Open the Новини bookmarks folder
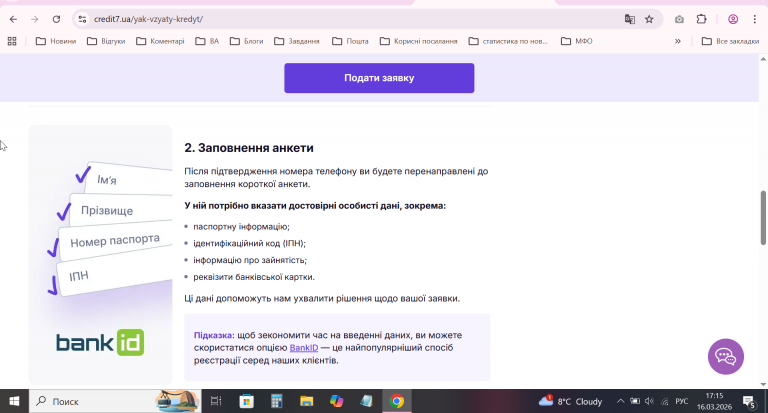The width and height of the screenshot is (768, 413). [56, 41]
